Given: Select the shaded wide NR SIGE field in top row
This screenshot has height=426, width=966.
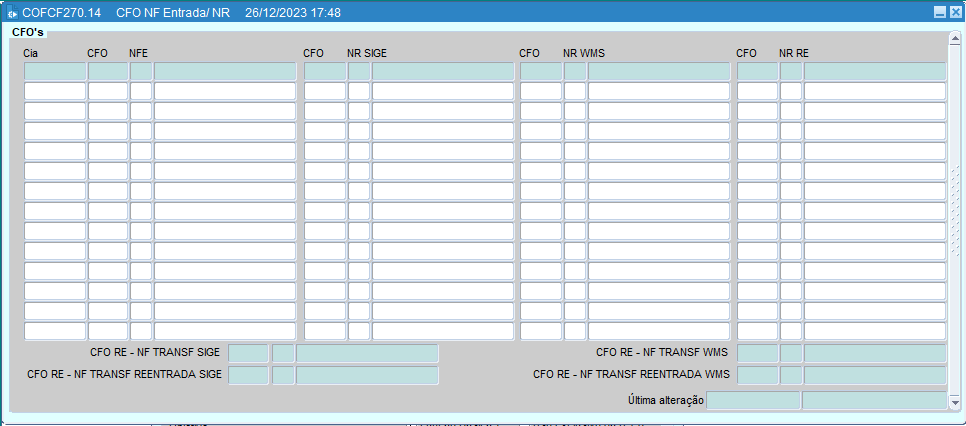Looking at the screenshot, I should 442,72.
